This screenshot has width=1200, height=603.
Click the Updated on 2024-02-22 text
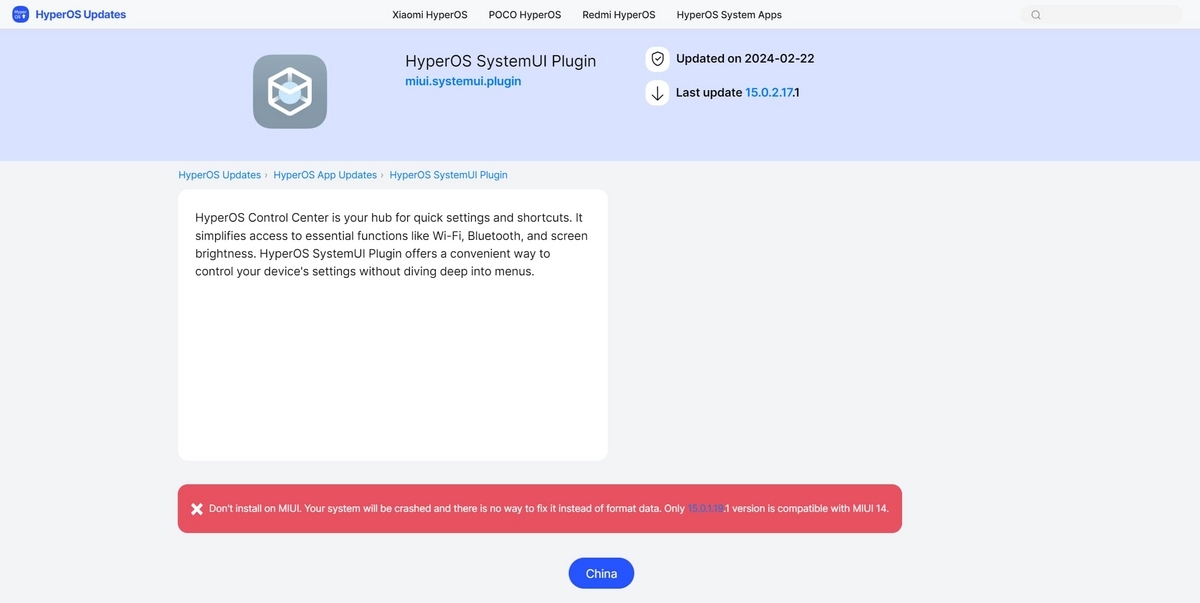(745, 59)
